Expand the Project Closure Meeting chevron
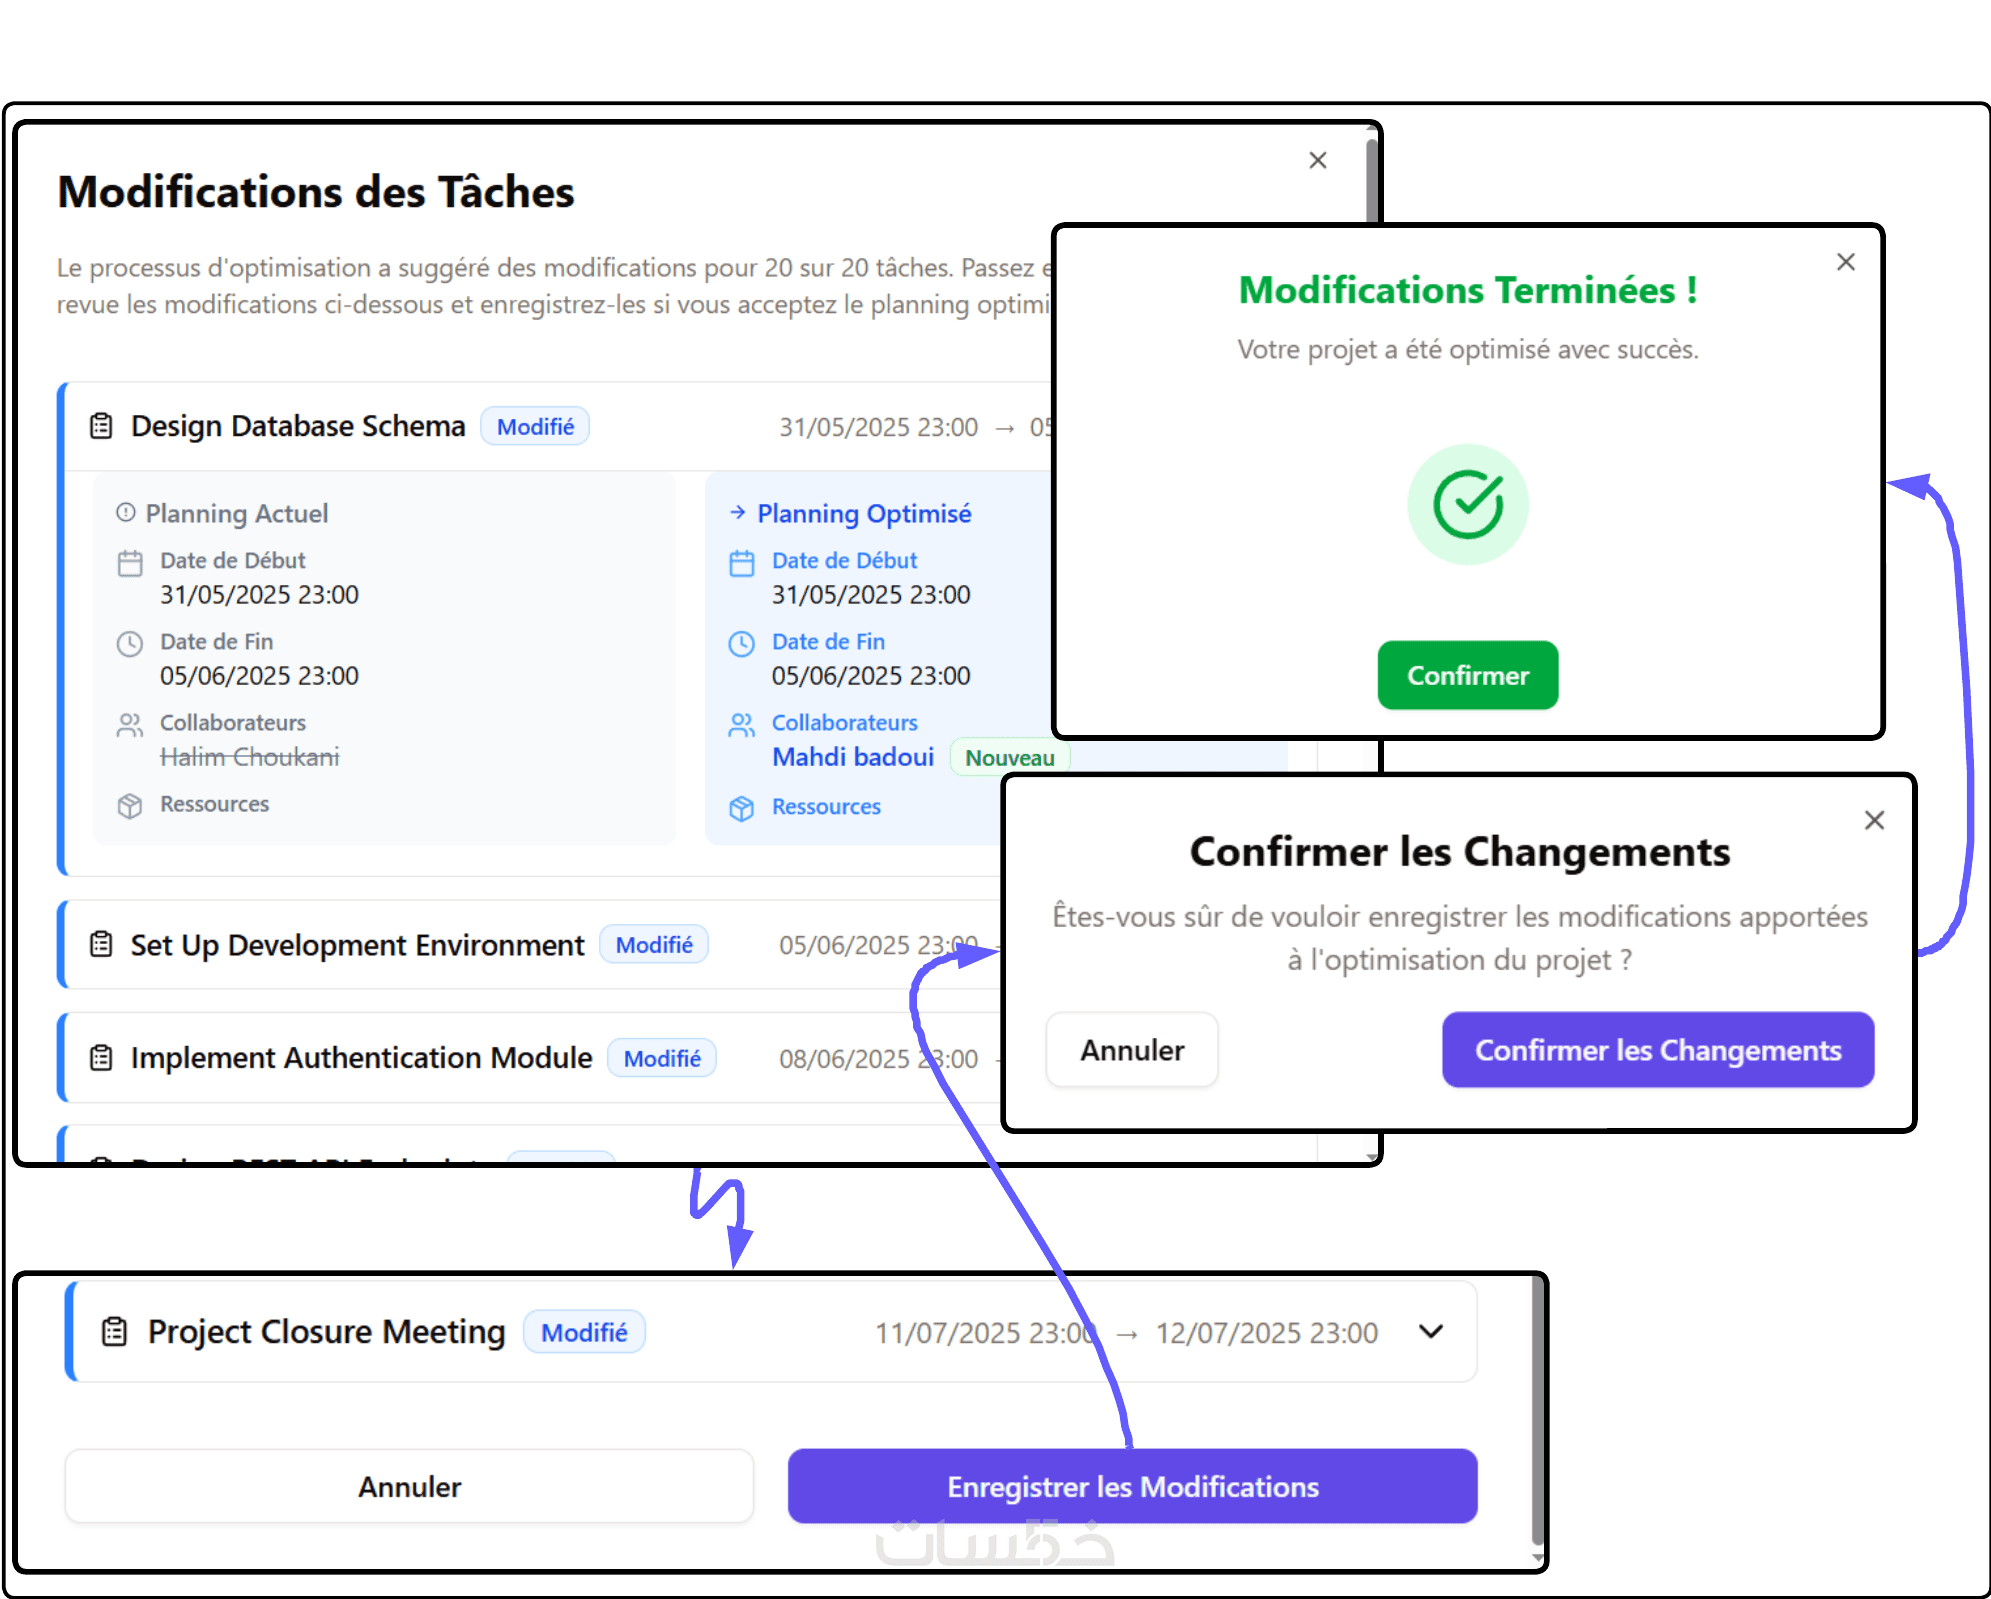 (x=1431, y=1331)
